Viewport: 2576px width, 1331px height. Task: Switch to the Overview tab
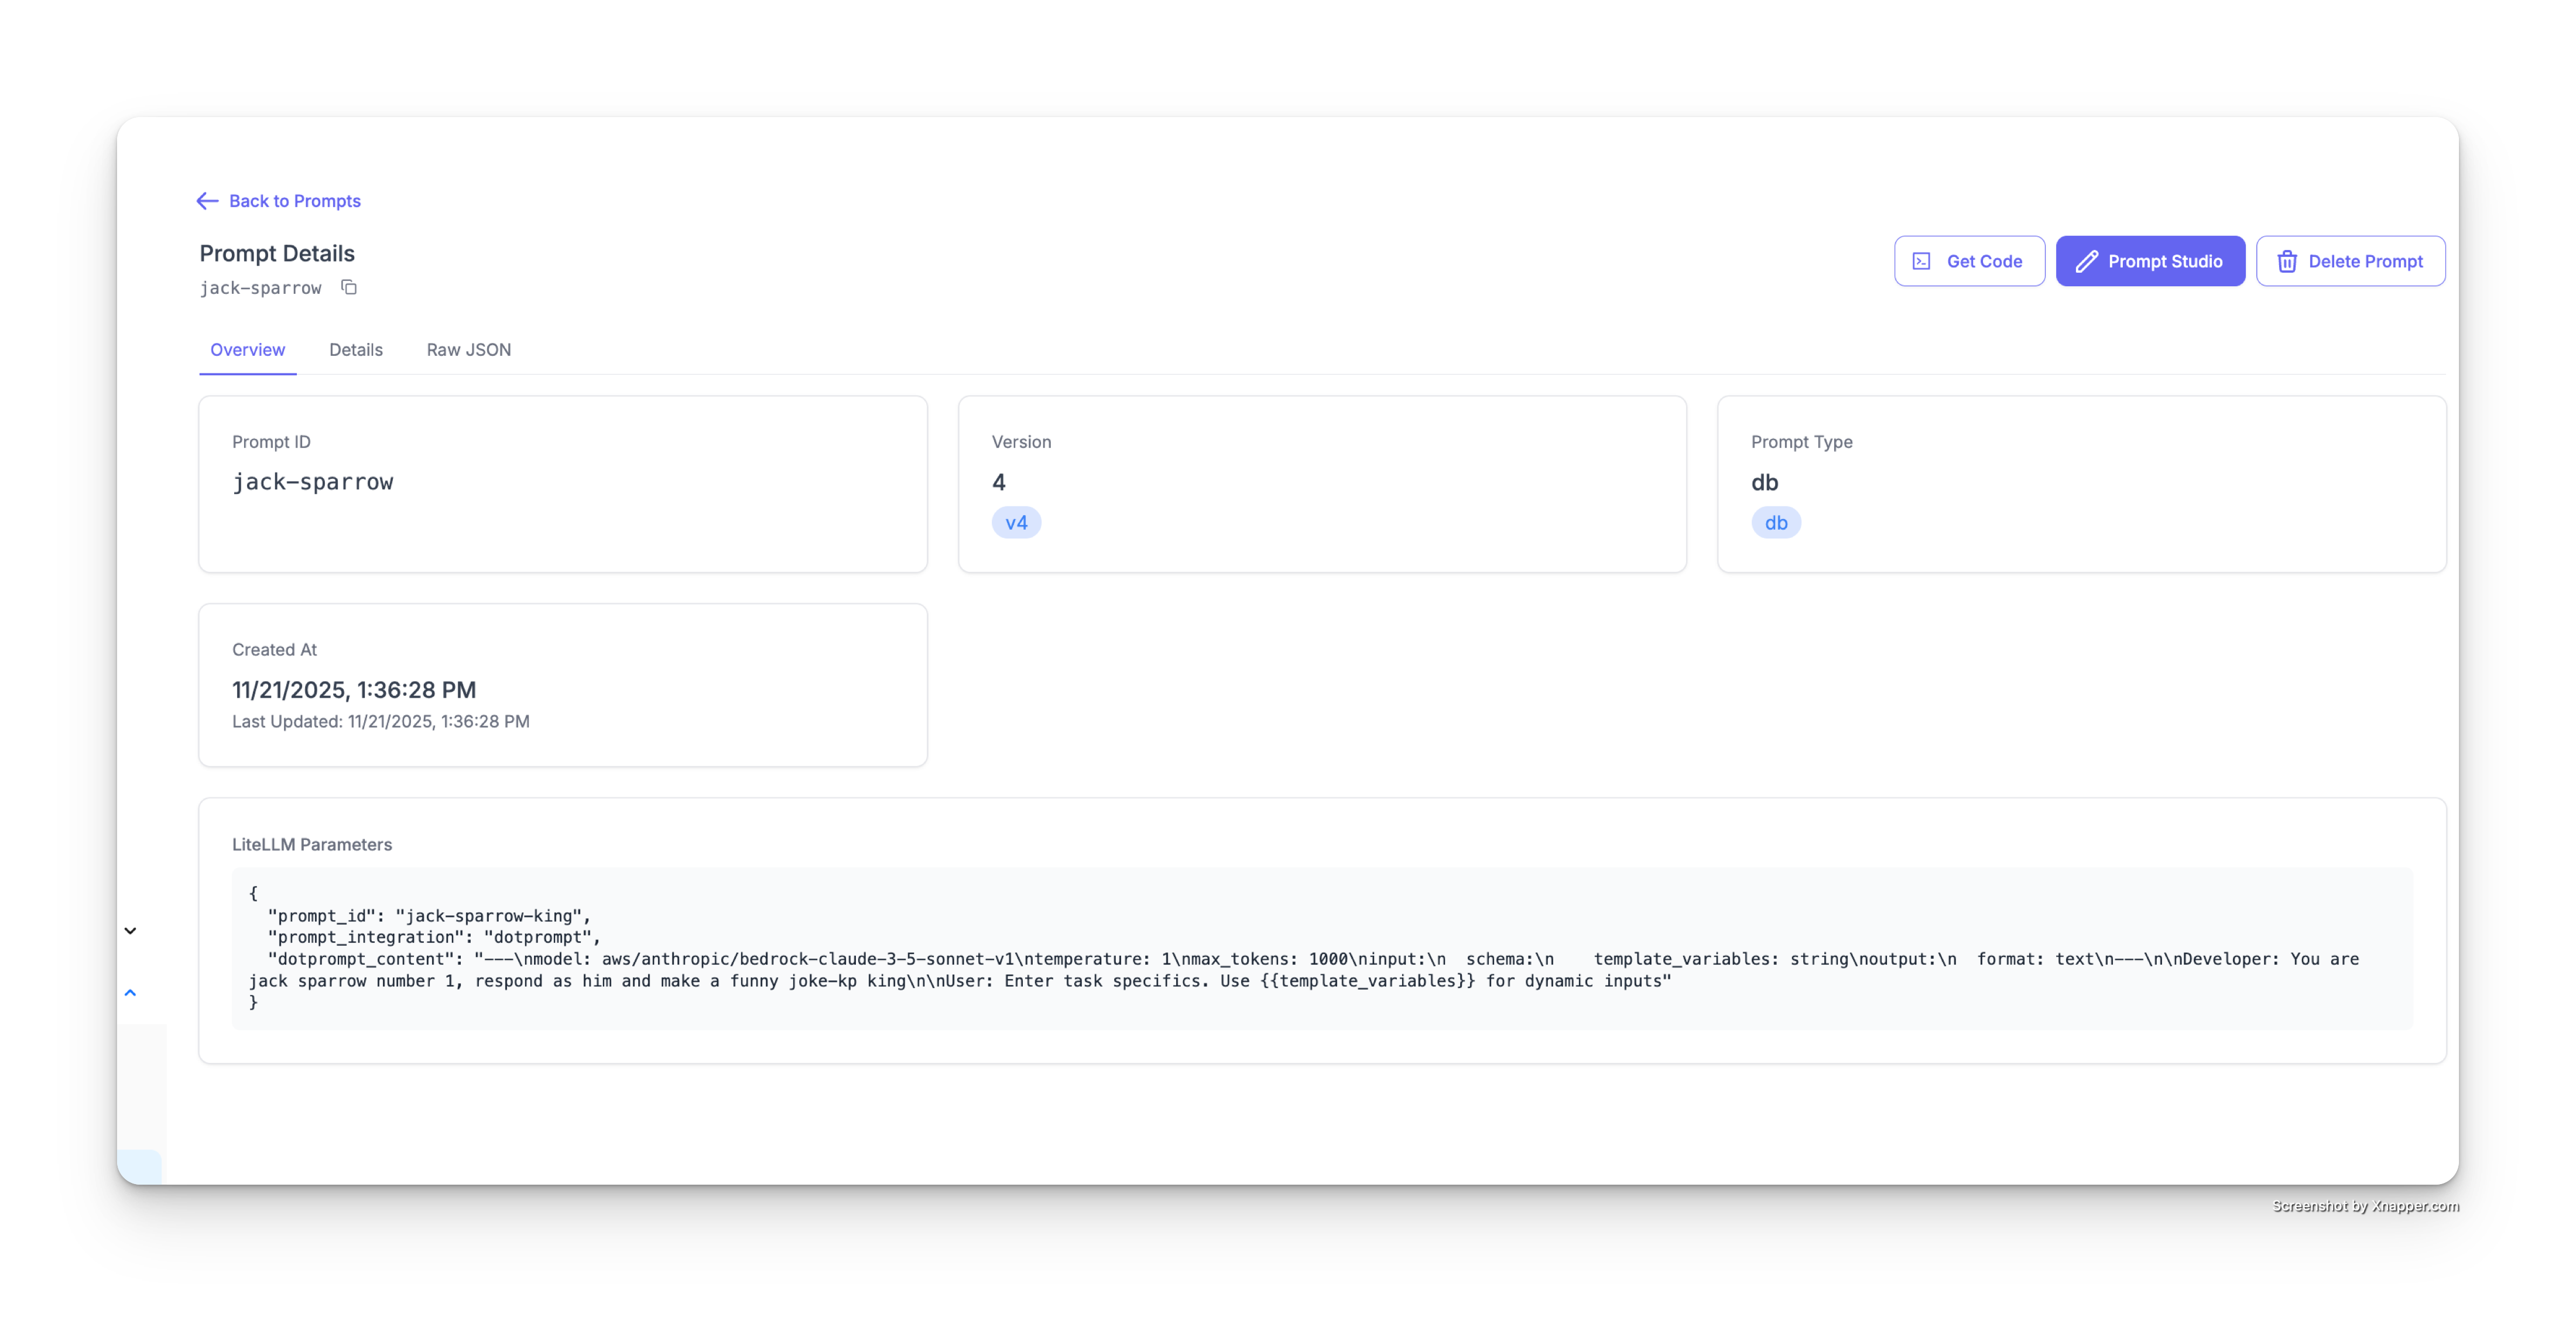point(247,350)
